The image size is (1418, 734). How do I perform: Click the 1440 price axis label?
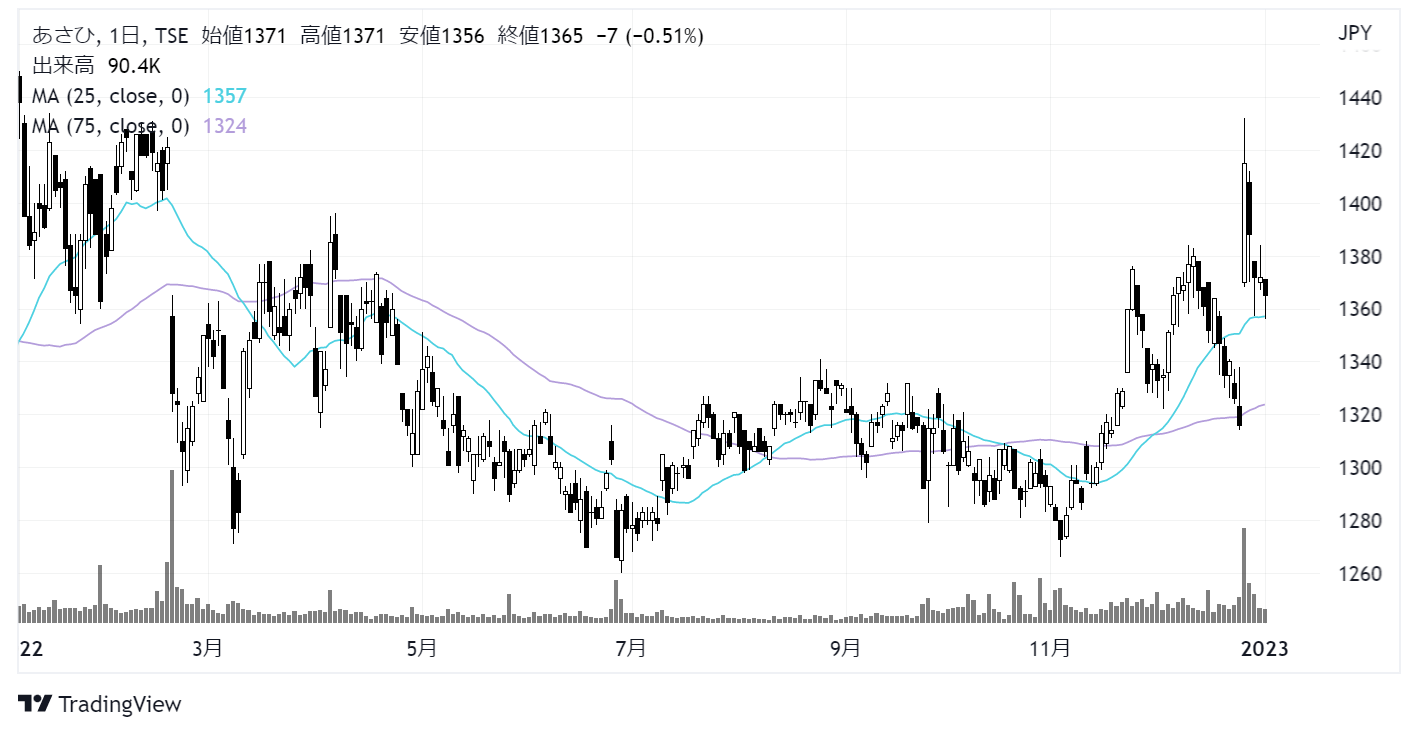[x=1358, y=99]
